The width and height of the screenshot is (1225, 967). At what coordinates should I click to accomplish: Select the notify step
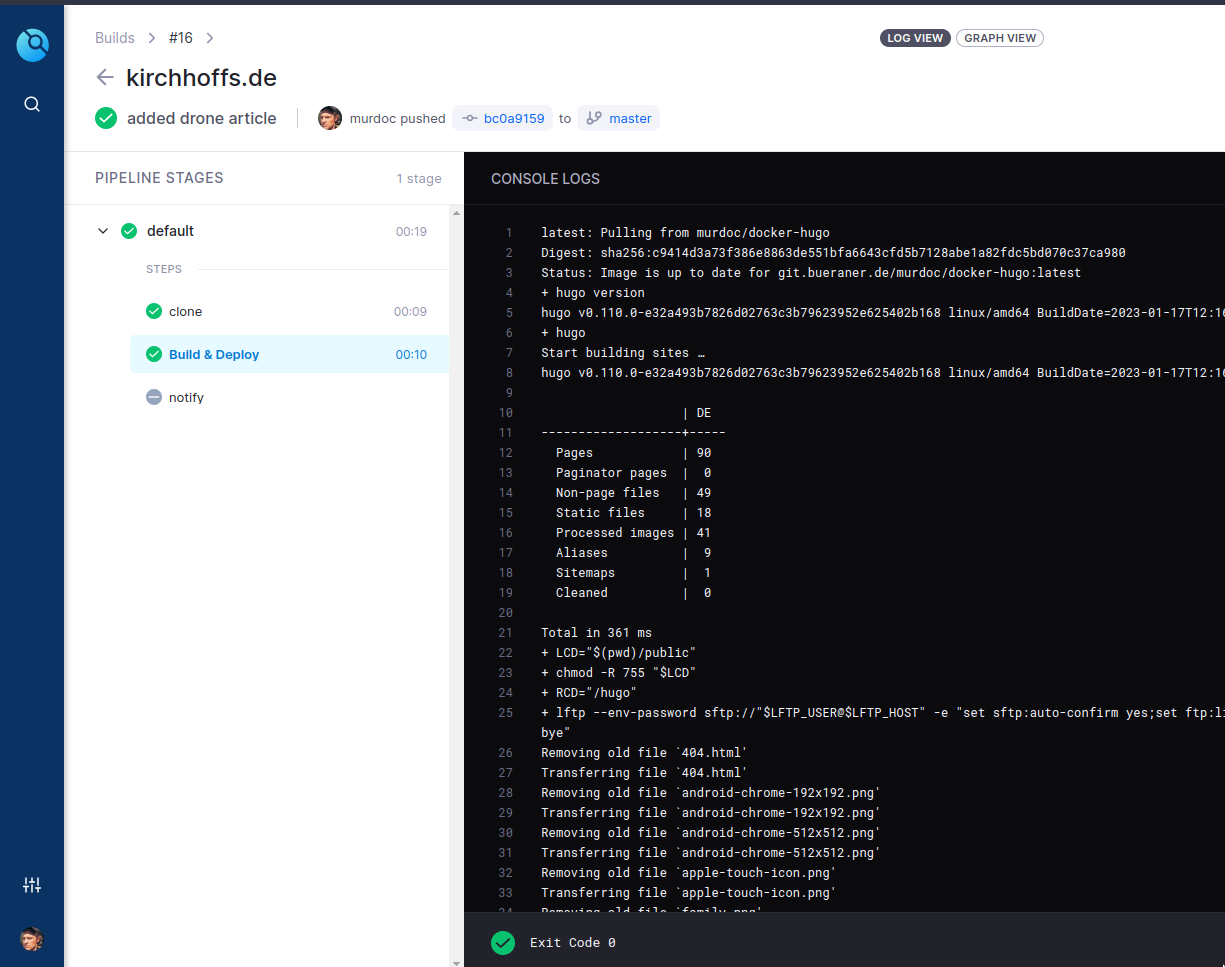tap(186, 397)
